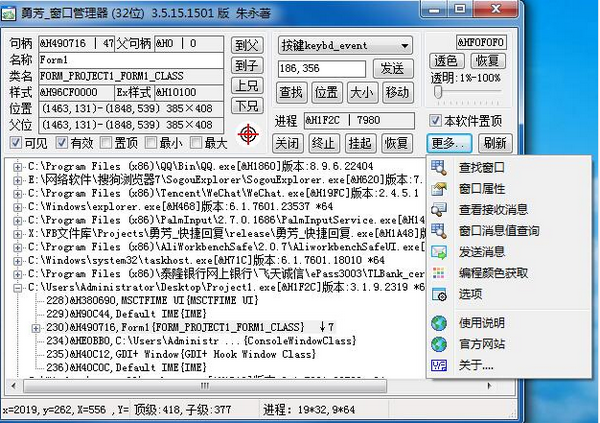The height and width of the screenshot is (423, 600).
Task: Click the &HF0F0F0 color value field
Action: coord(481,42)
